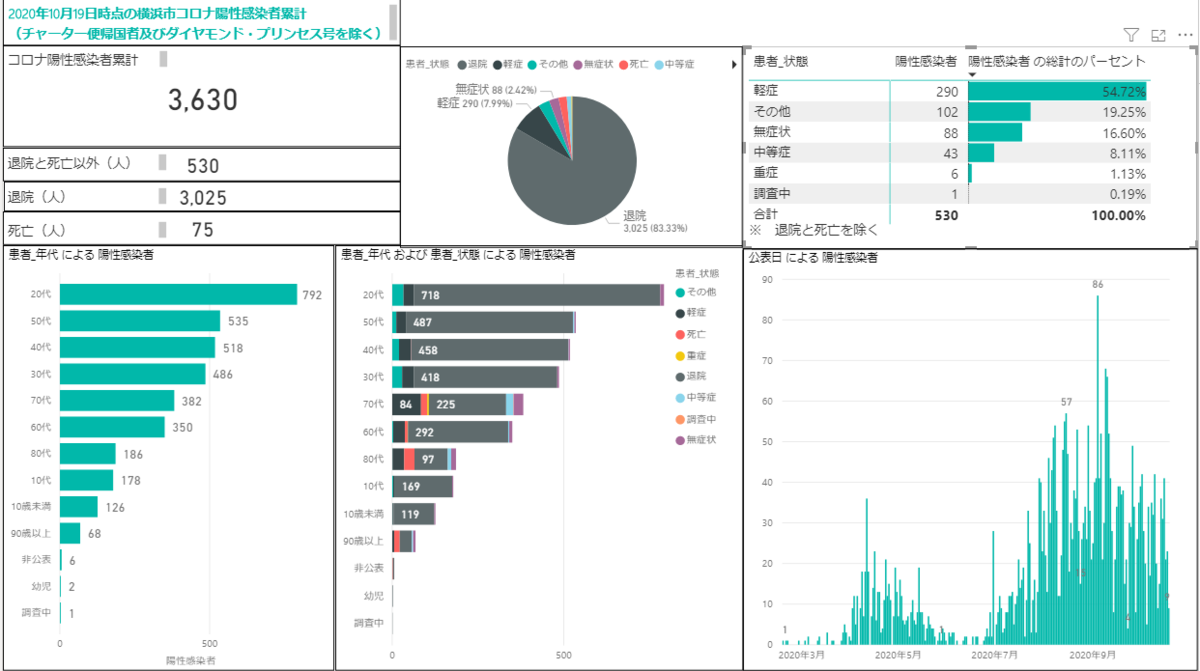Image resolution: width=1200 pixels, height=671 pixels.
Task: Click the total card value 3,630
Action: [x=203, y=100]
